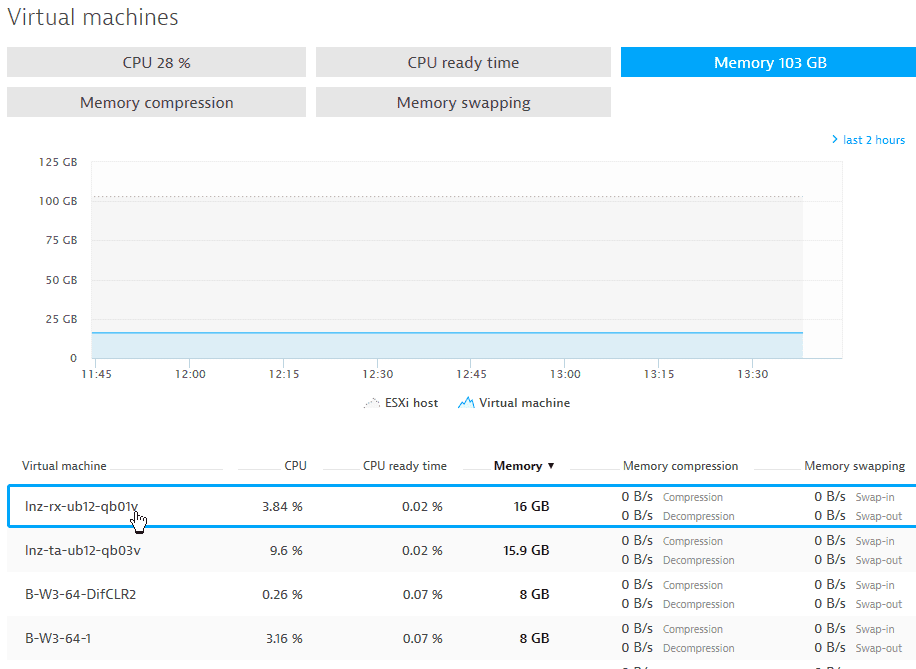The image size is (916, 669).
Task: Switch to the CPU 28 % tab
Action: 156,62
